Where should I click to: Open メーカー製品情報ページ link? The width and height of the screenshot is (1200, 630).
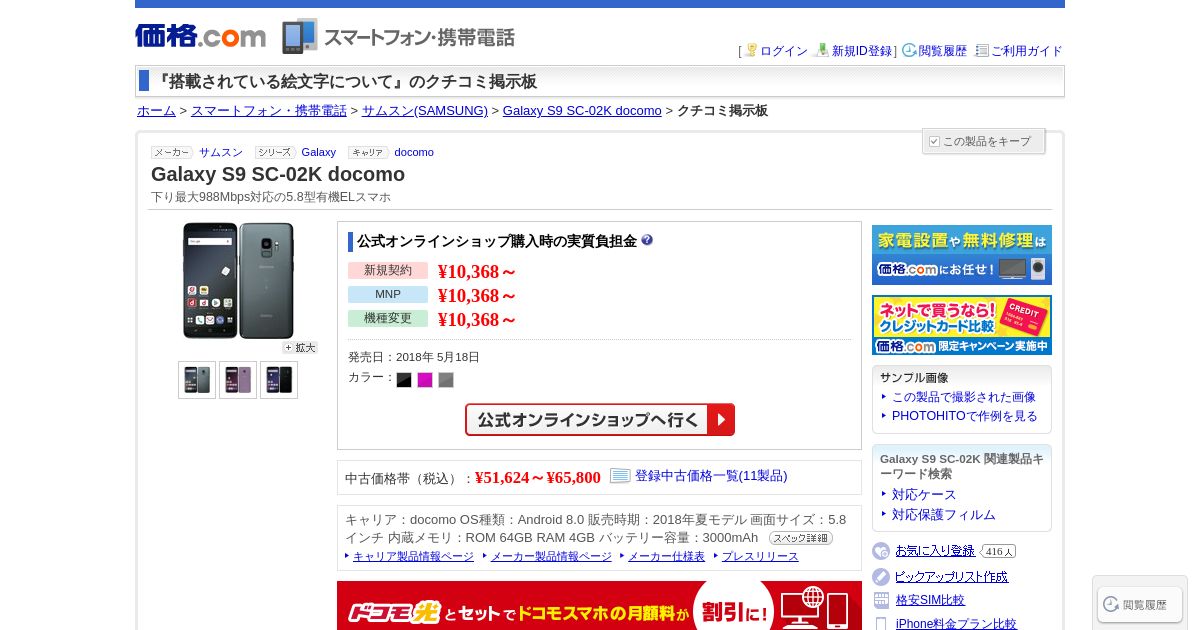pyautogui.click(x=551, y=557)
